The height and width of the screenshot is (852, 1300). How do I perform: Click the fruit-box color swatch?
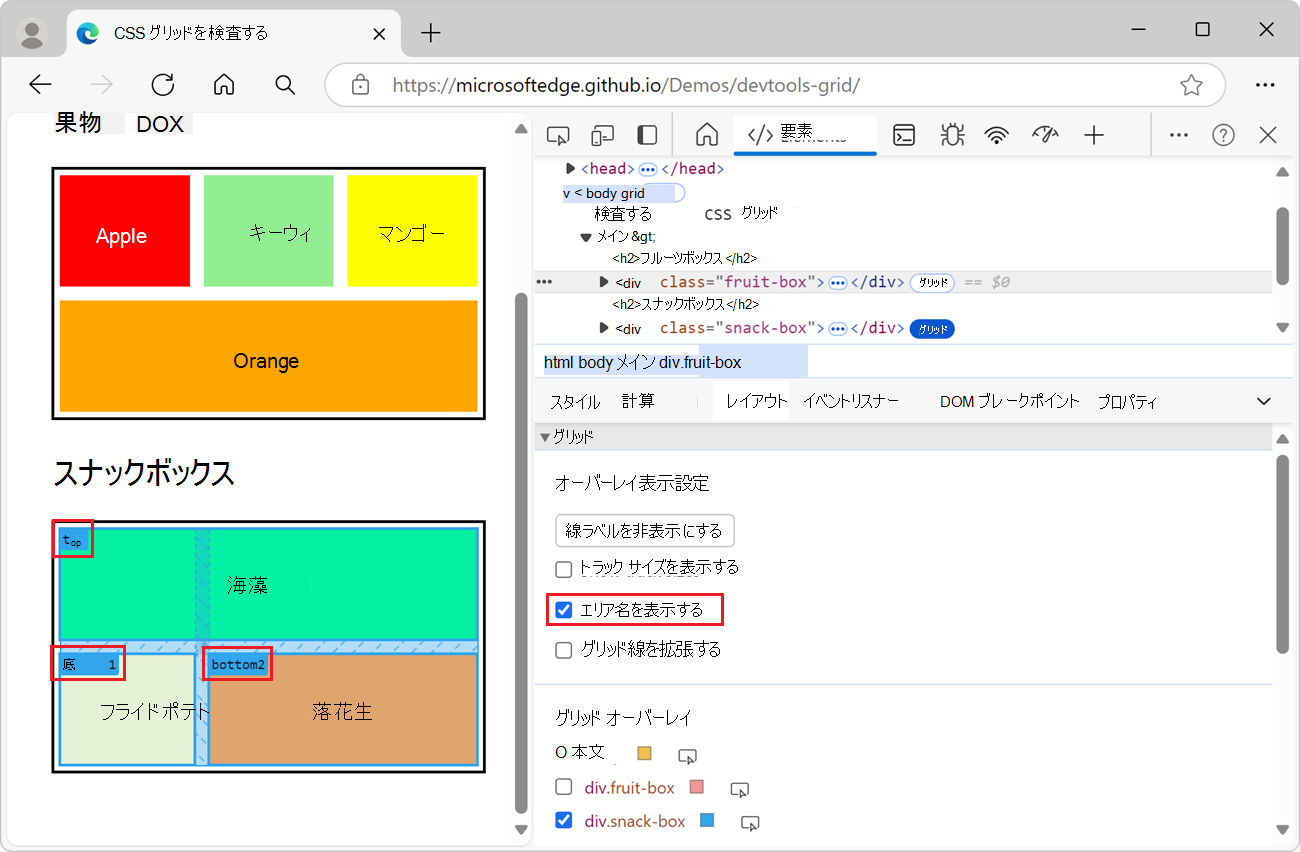[x=697, y=787]
